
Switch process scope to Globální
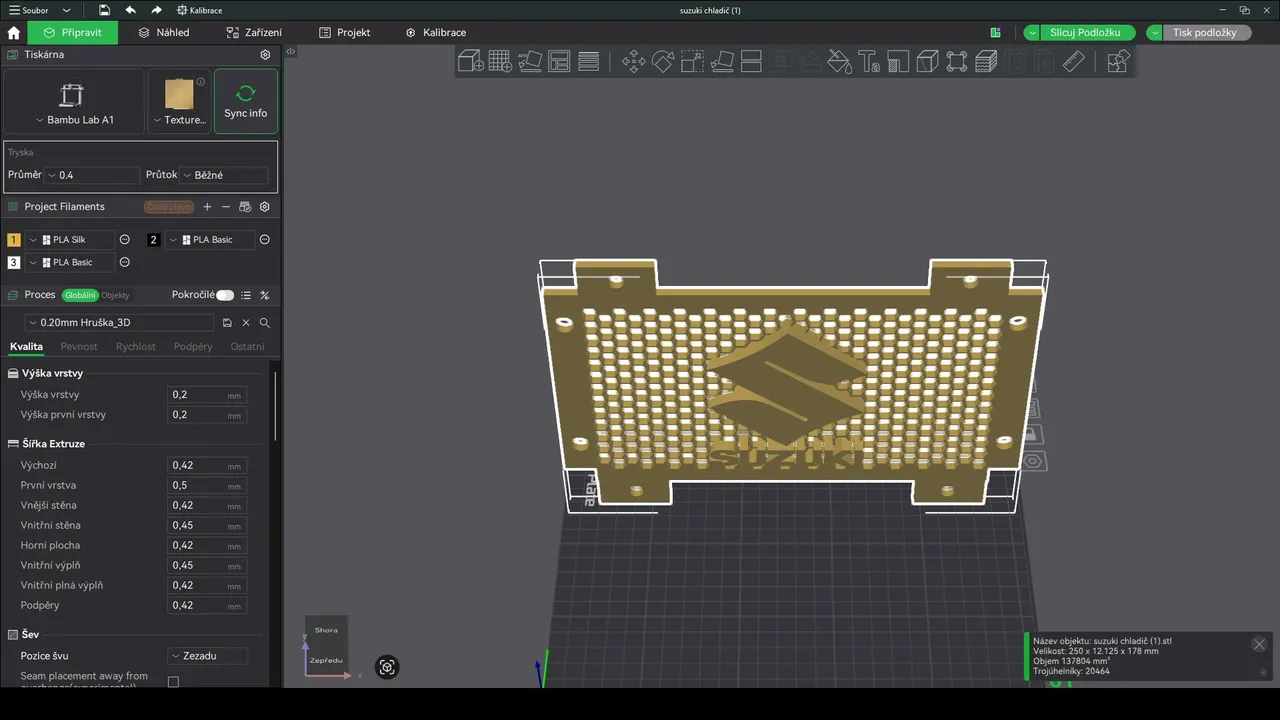click(x=80, y=295)
